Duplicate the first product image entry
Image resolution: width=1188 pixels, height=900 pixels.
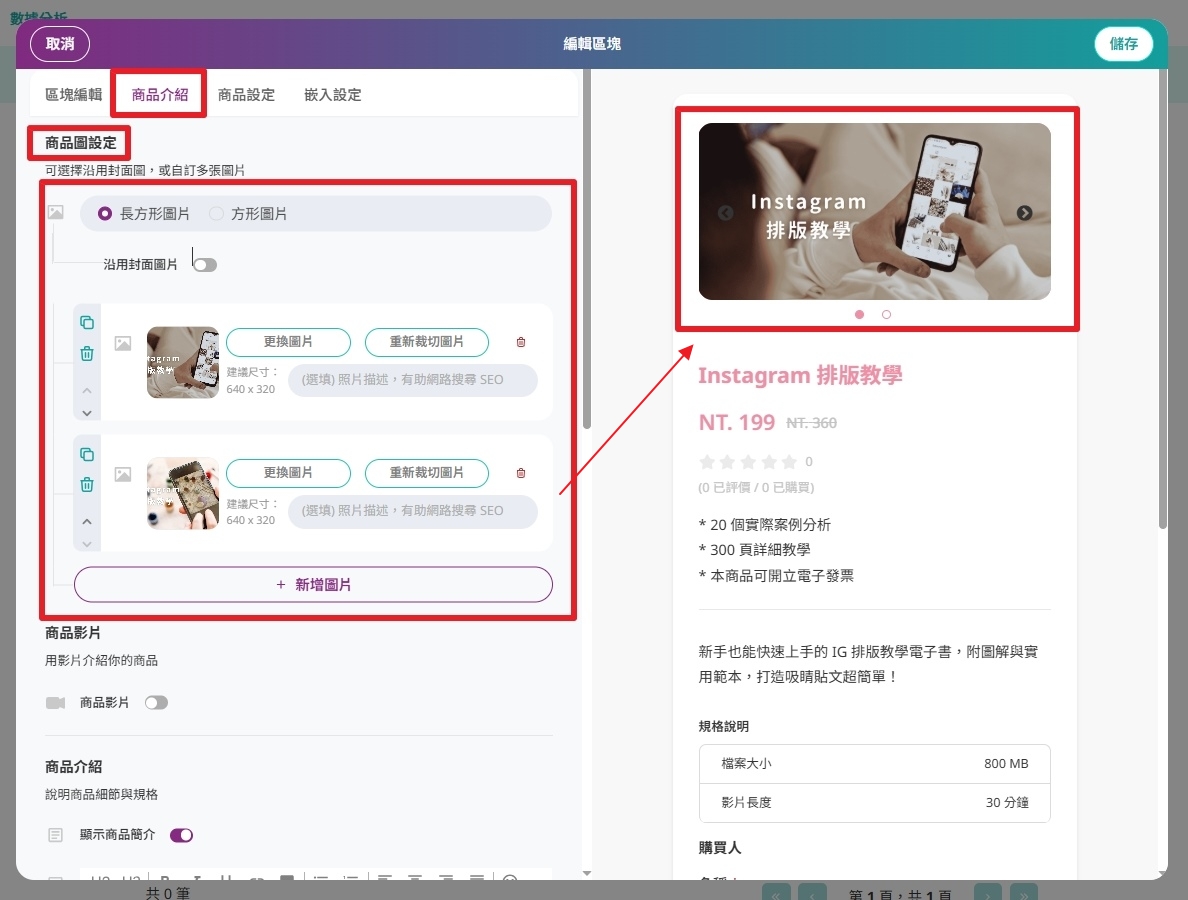pos(87,323)
